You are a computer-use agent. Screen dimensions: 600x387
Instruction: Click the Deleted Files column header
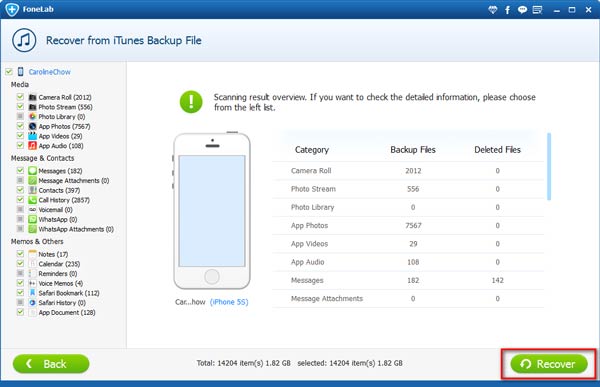[497, 150]
